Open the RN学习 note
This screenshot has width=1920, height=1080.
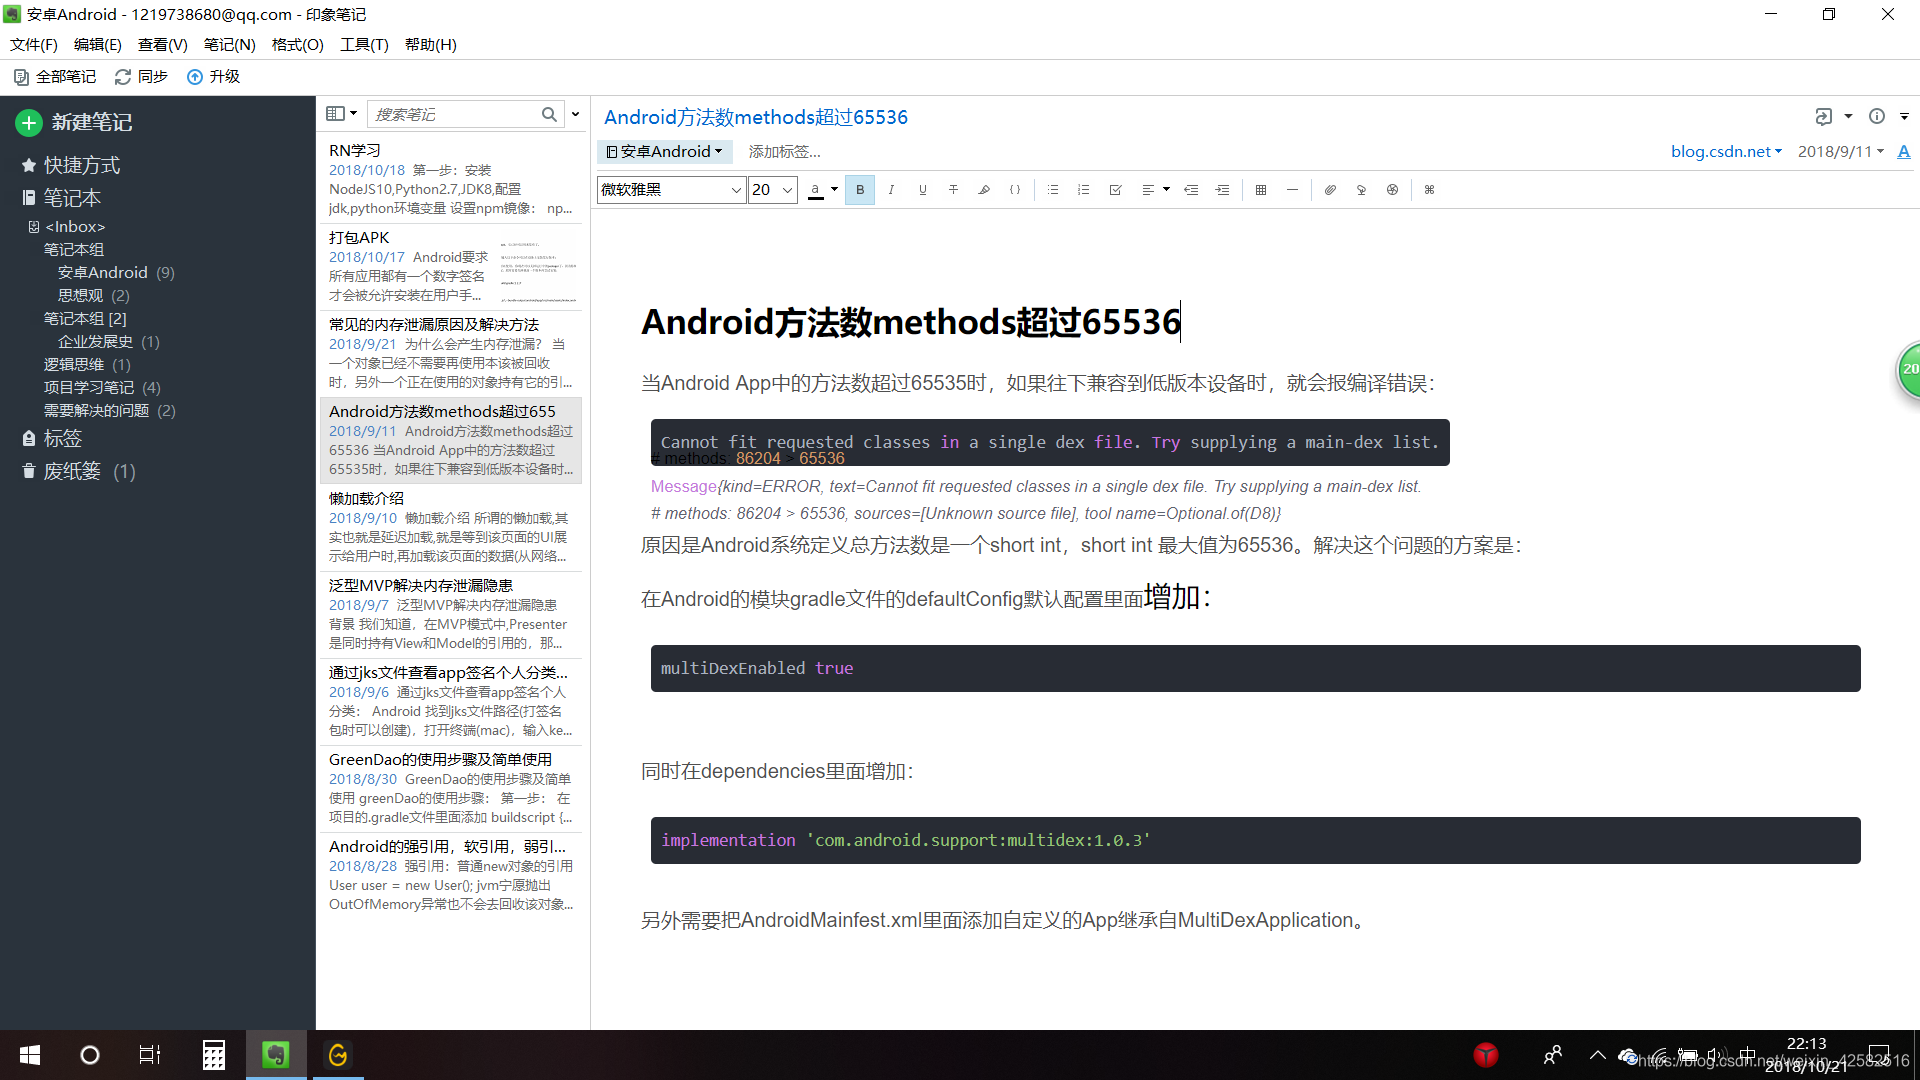(x=451, y=179)
